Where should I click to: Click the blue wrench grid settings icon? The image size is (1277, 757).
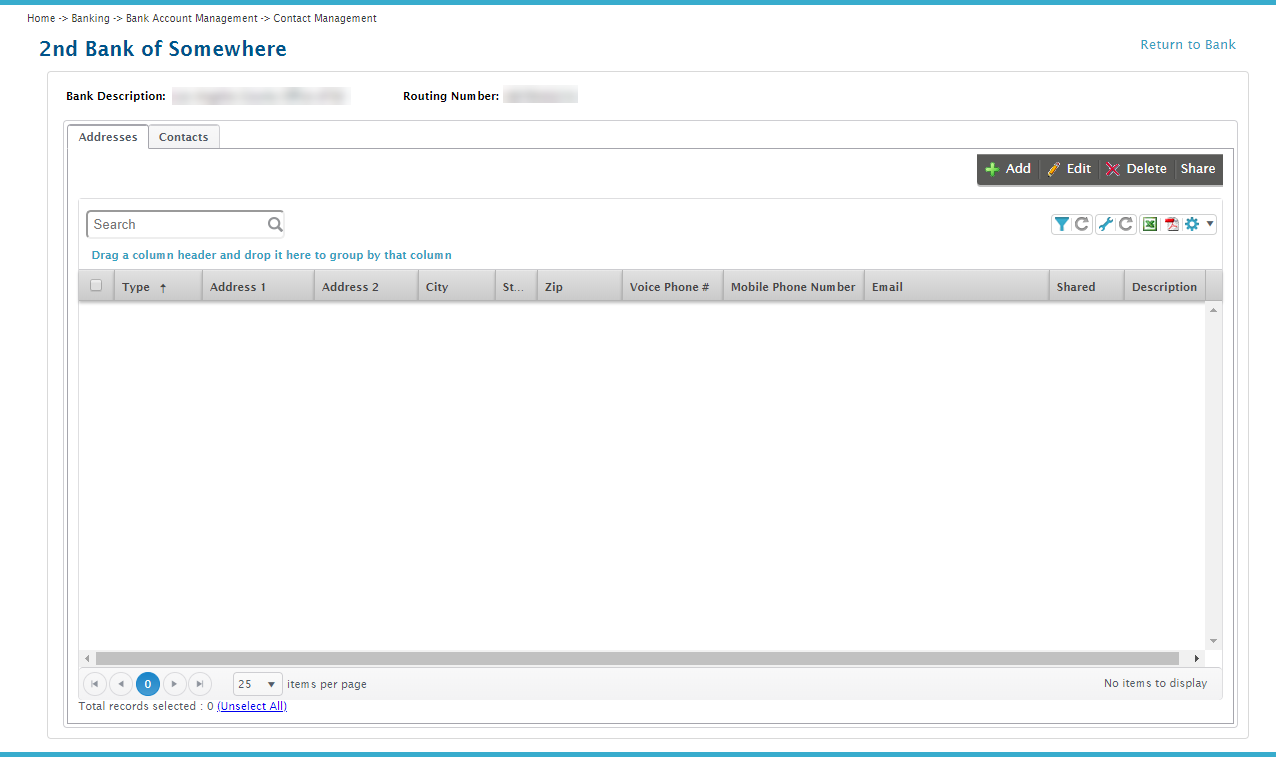point(1105,224)
